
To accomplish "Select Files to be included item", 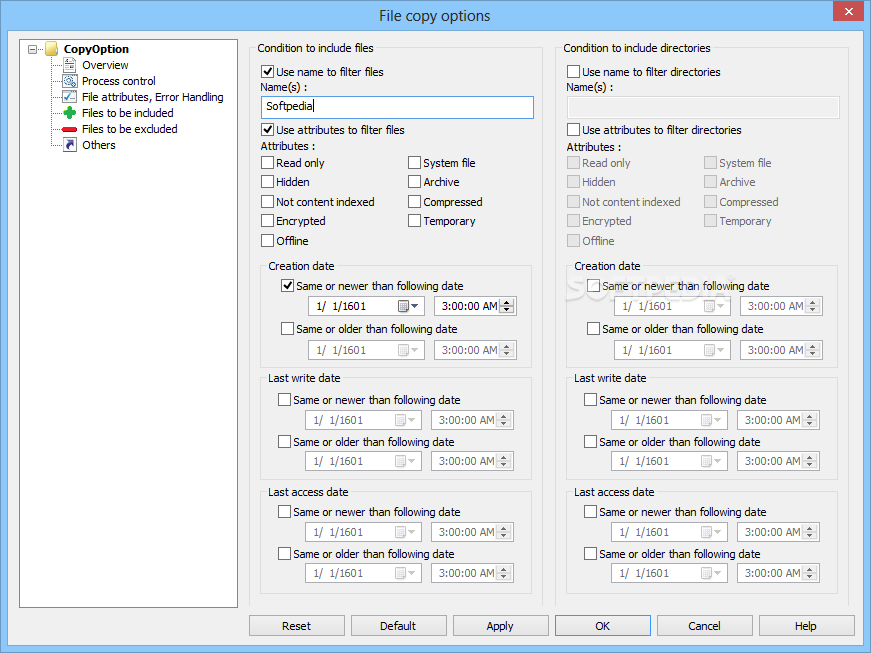I will pyautogui.click(x=127, y=113).
